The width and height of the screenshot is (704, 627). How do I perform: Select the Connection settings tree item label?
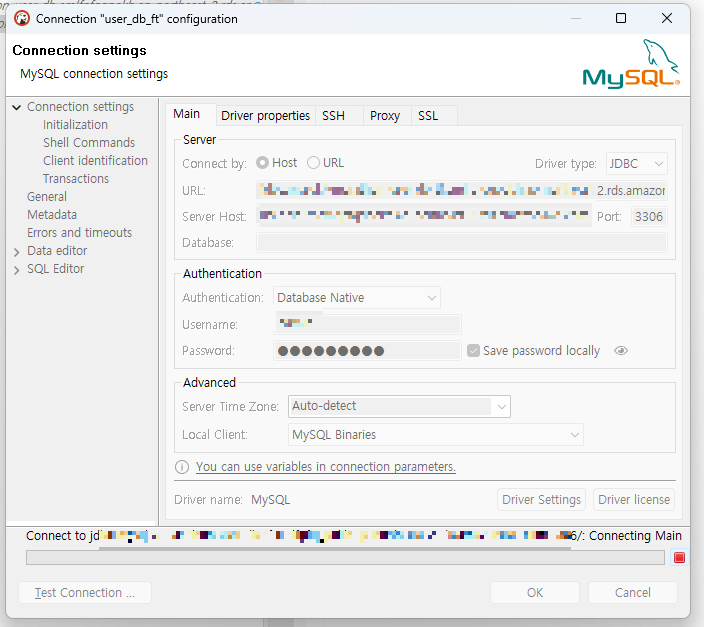80,107
